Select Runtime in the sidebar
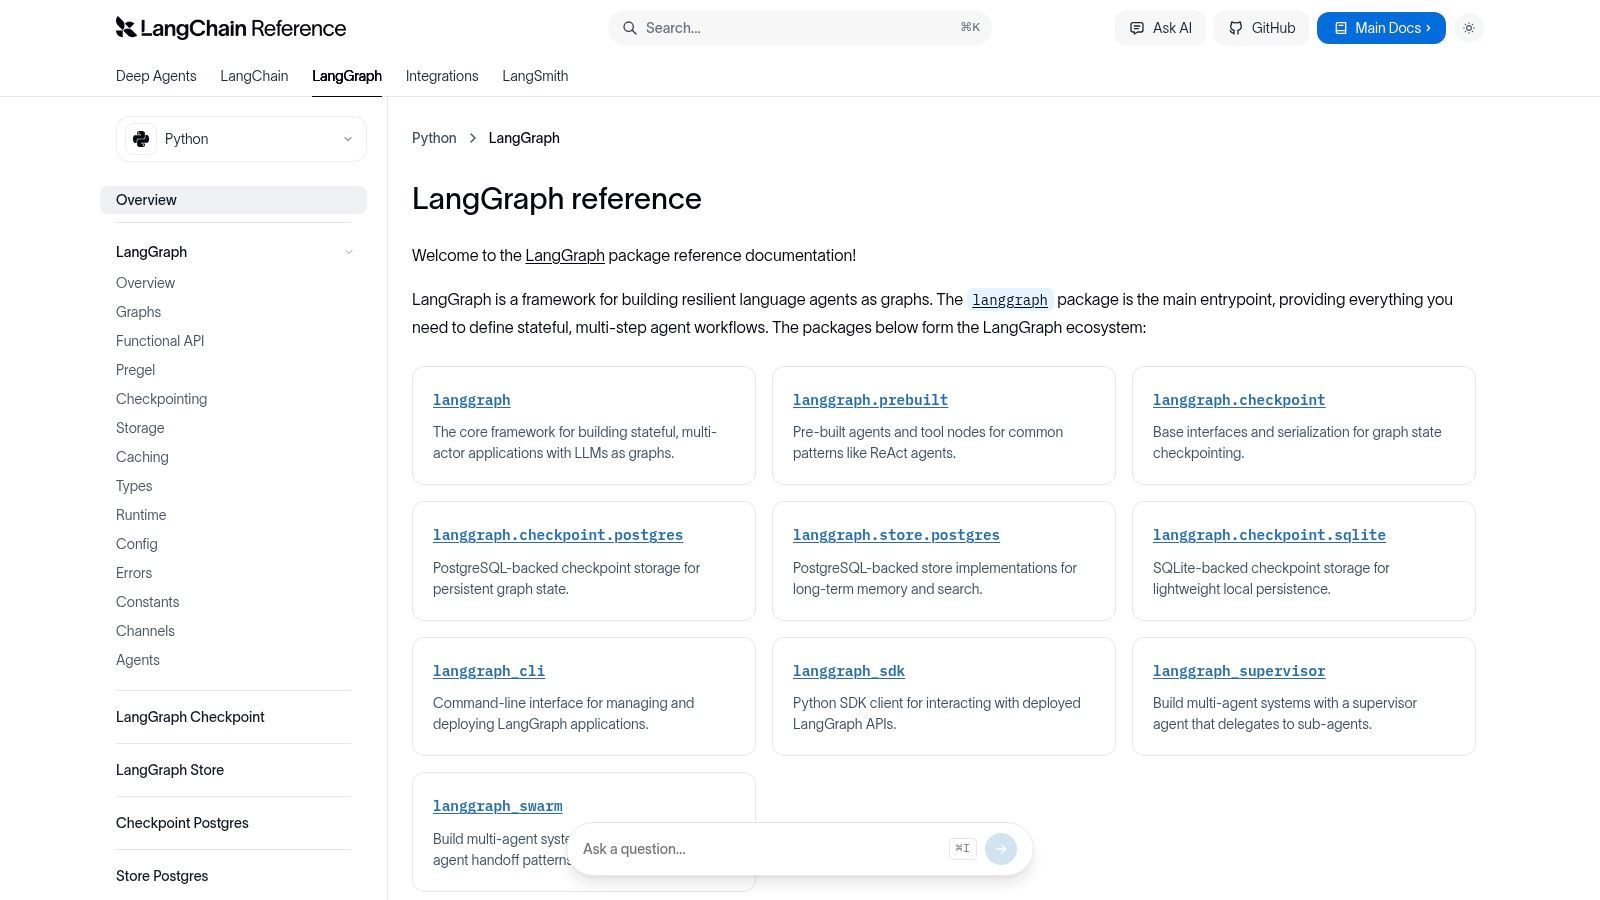Screen dimensions: 1600x900 point(141,515)
